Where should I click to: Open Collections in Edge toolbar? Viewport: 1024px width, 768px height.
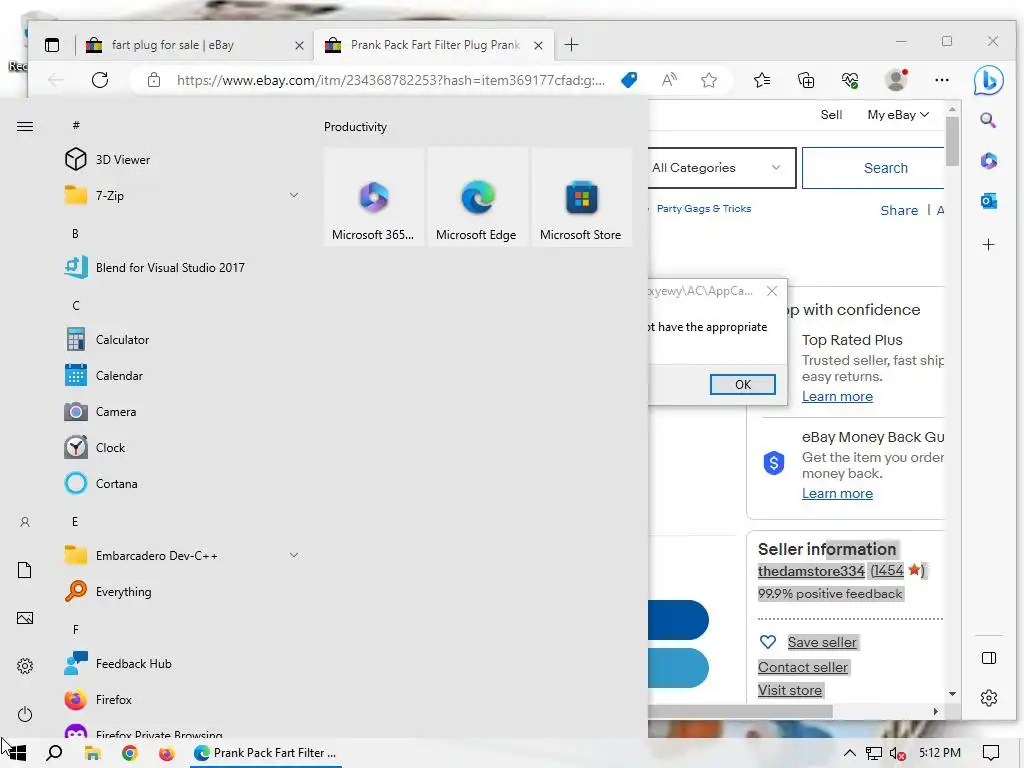tap(806, 80)
